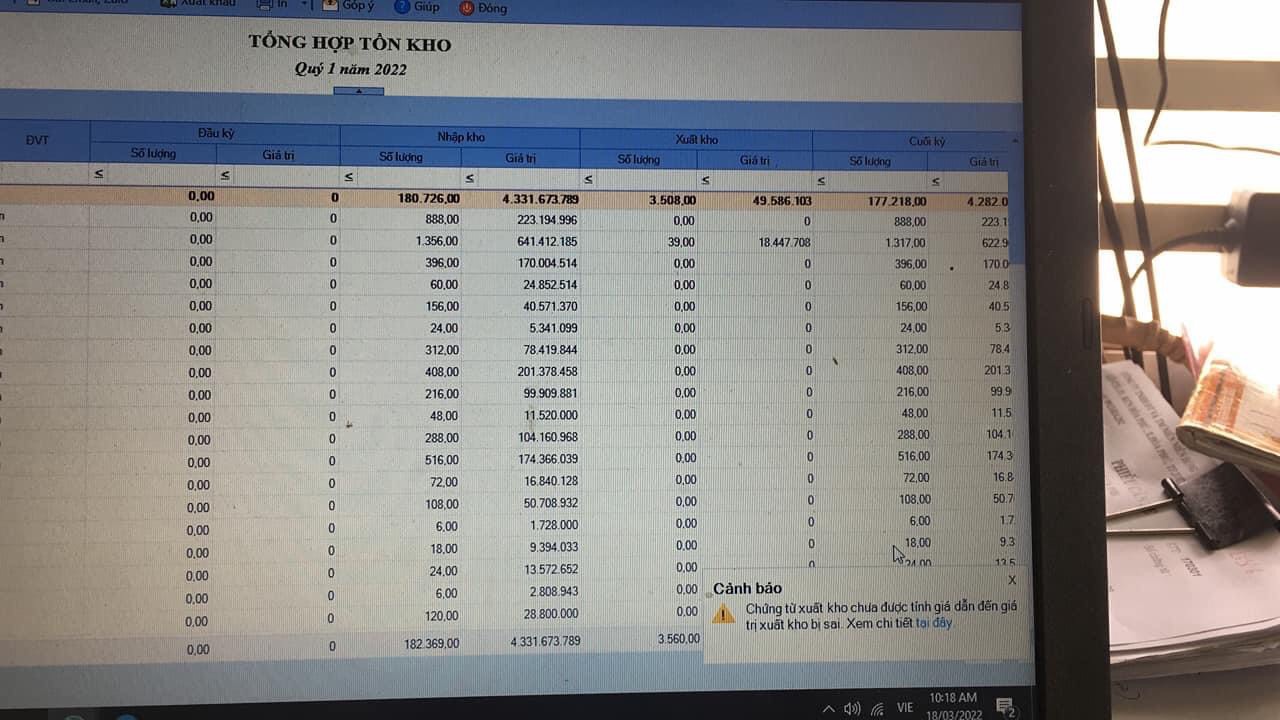Click the In print icon
The width and height of the screenshot is (1280, 720).
(265, 5)
